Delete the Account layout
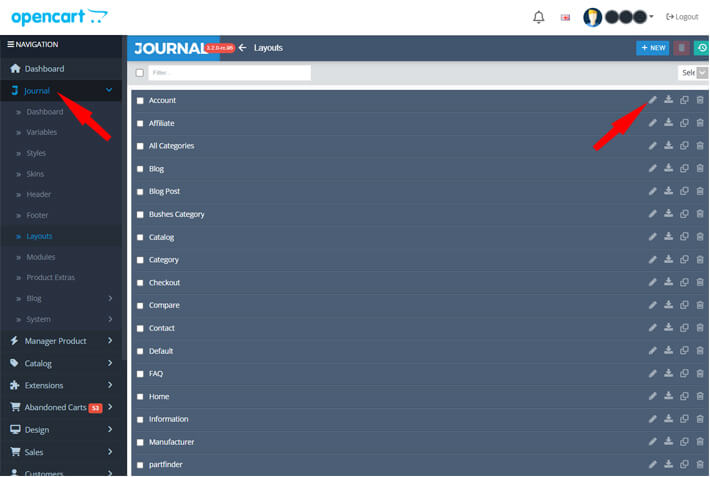The image size is (710, 477). [x=700, y=100]
